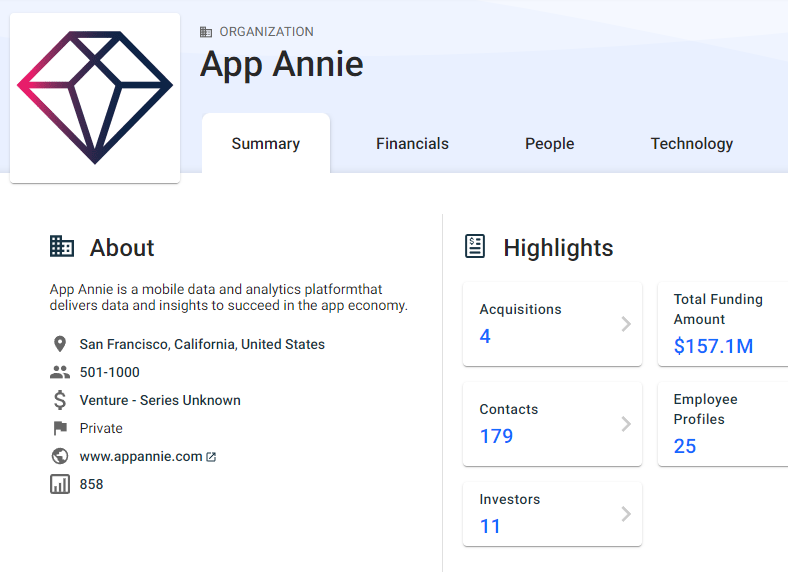Switch to the Financials tab
Image resolution: width=788 pixels, height=575 pixels.
[x=412, y=144]
